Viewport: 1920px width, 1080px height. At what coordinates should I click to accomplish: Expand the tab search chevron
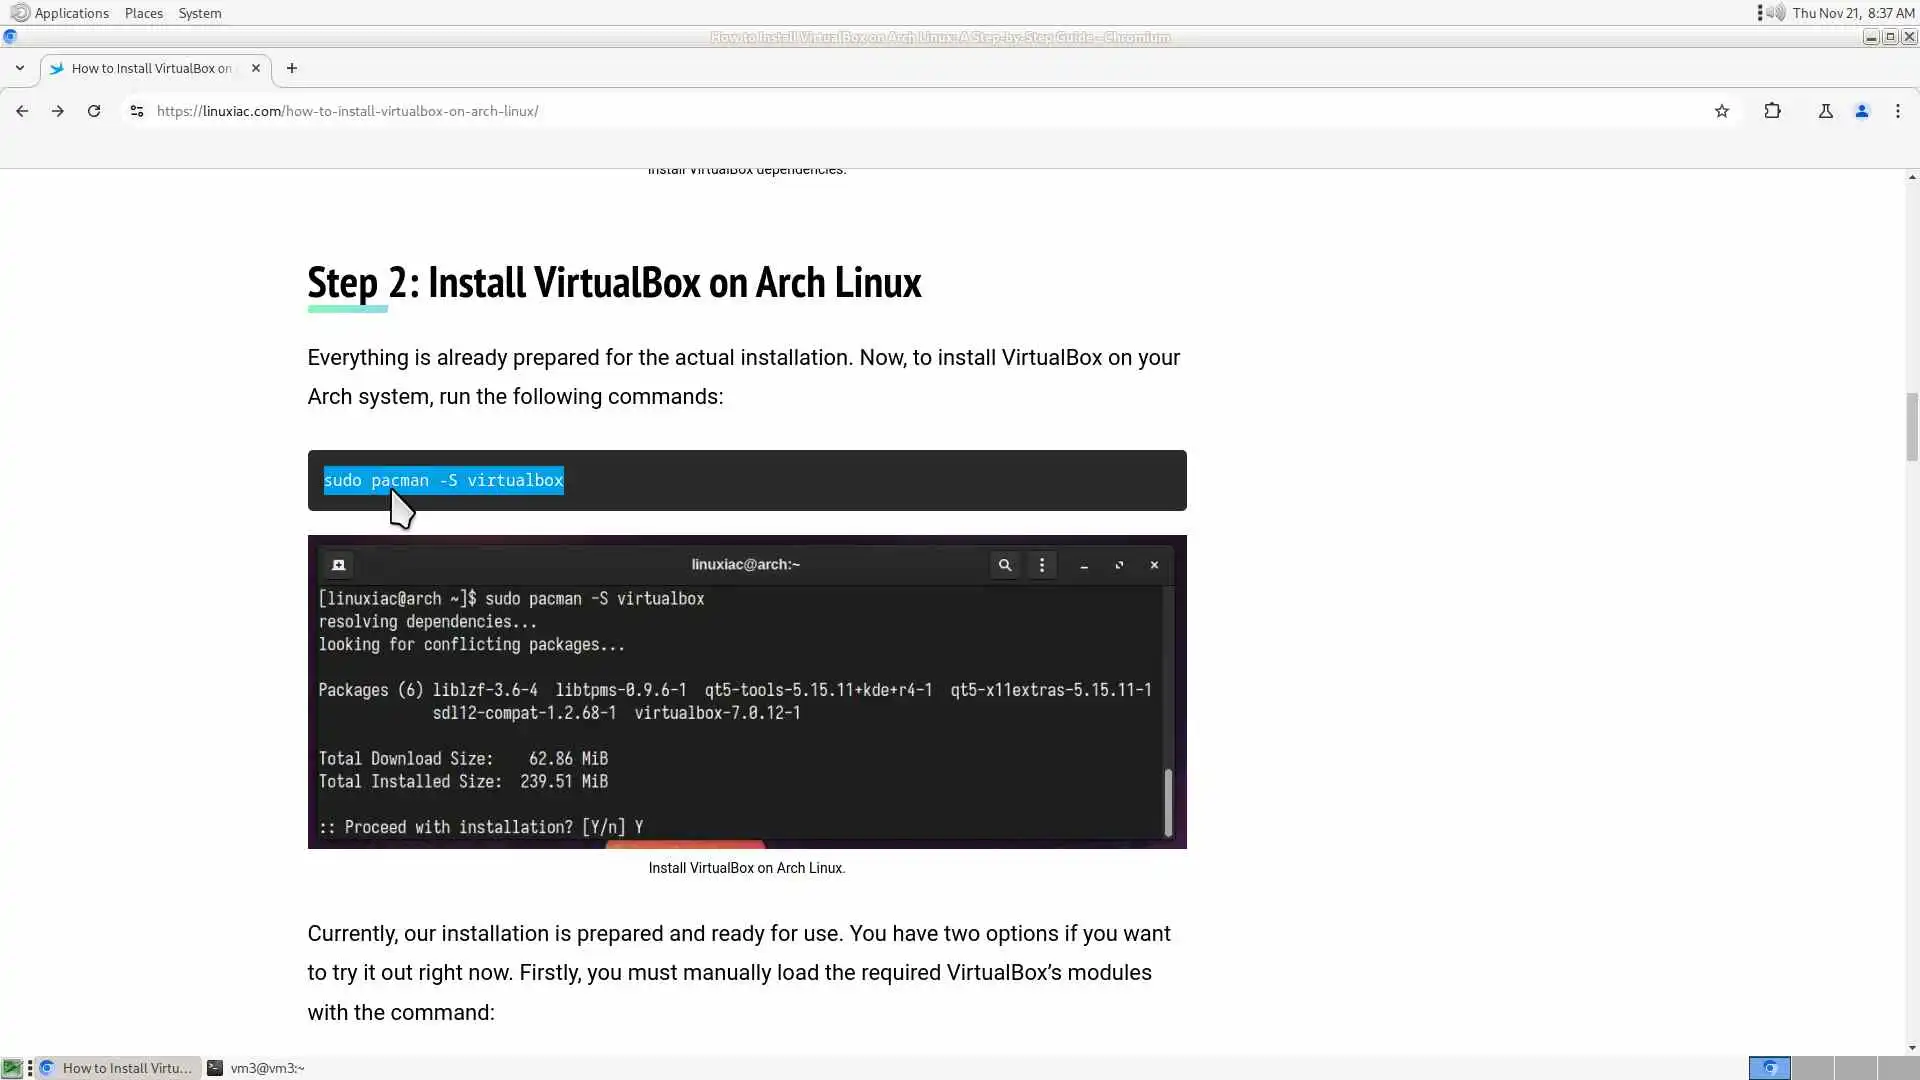19,68
